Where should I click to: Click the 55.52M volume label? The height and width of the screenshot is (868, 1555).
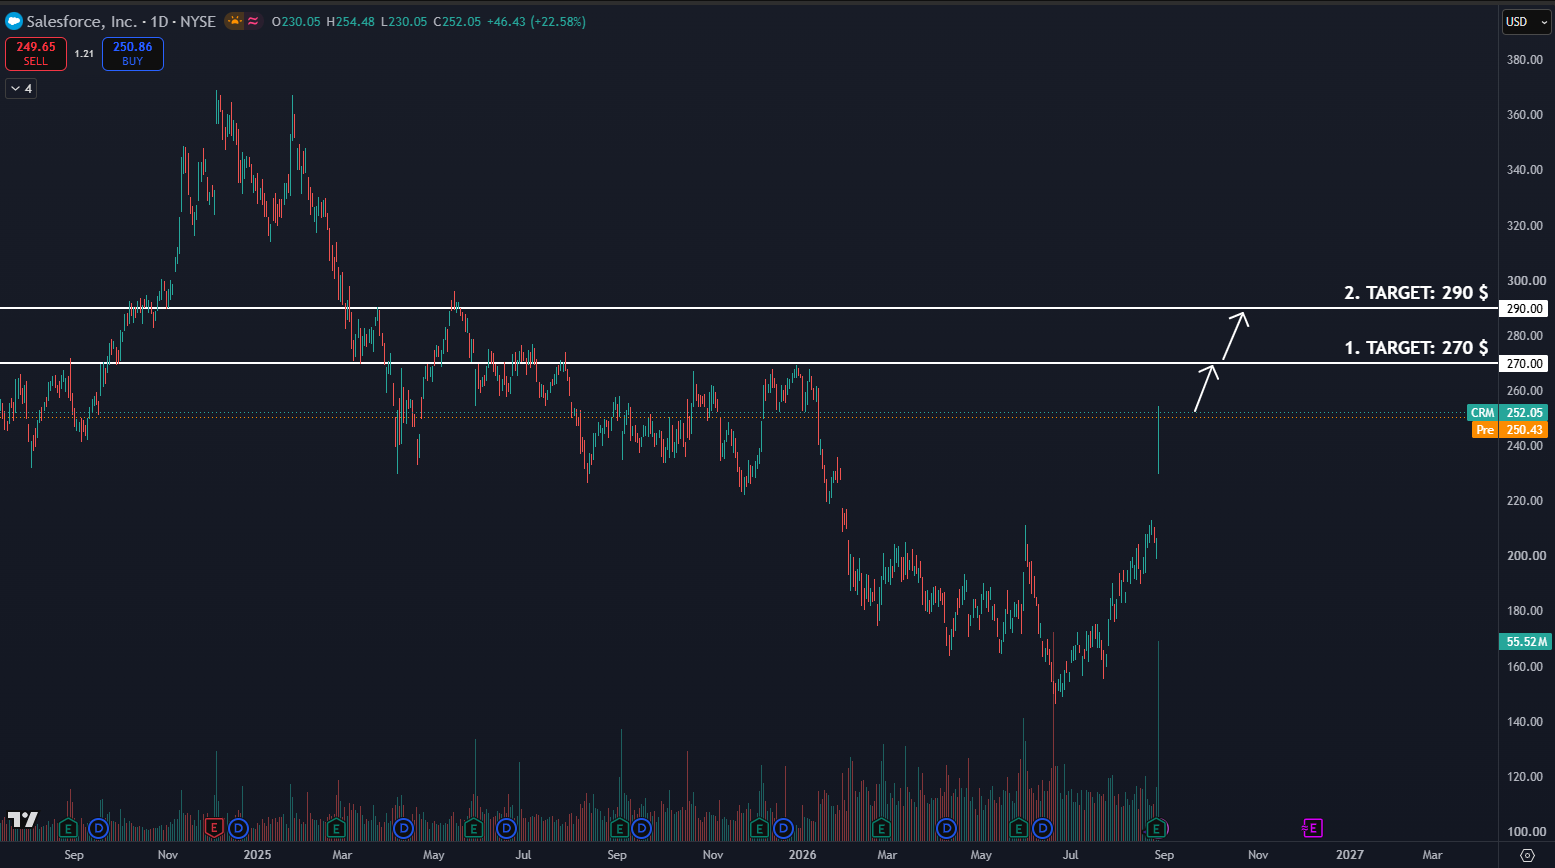pyautogui.click(x=1526, y=642)
